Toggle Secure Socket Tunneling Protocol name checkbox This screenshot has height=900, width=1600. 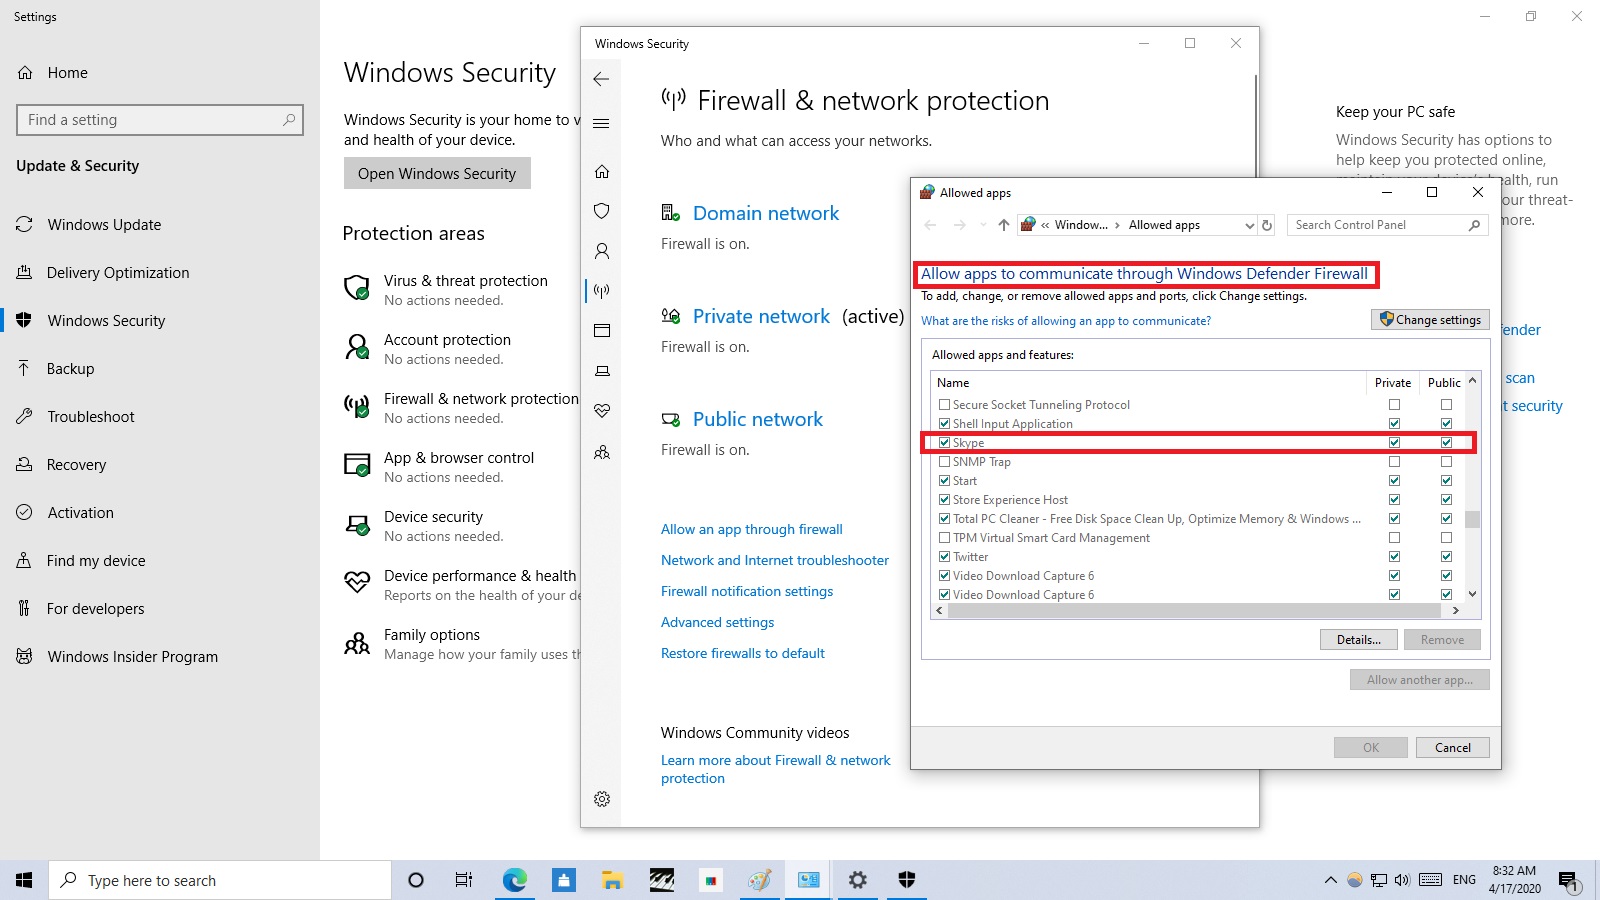click(x=944, y=405)
